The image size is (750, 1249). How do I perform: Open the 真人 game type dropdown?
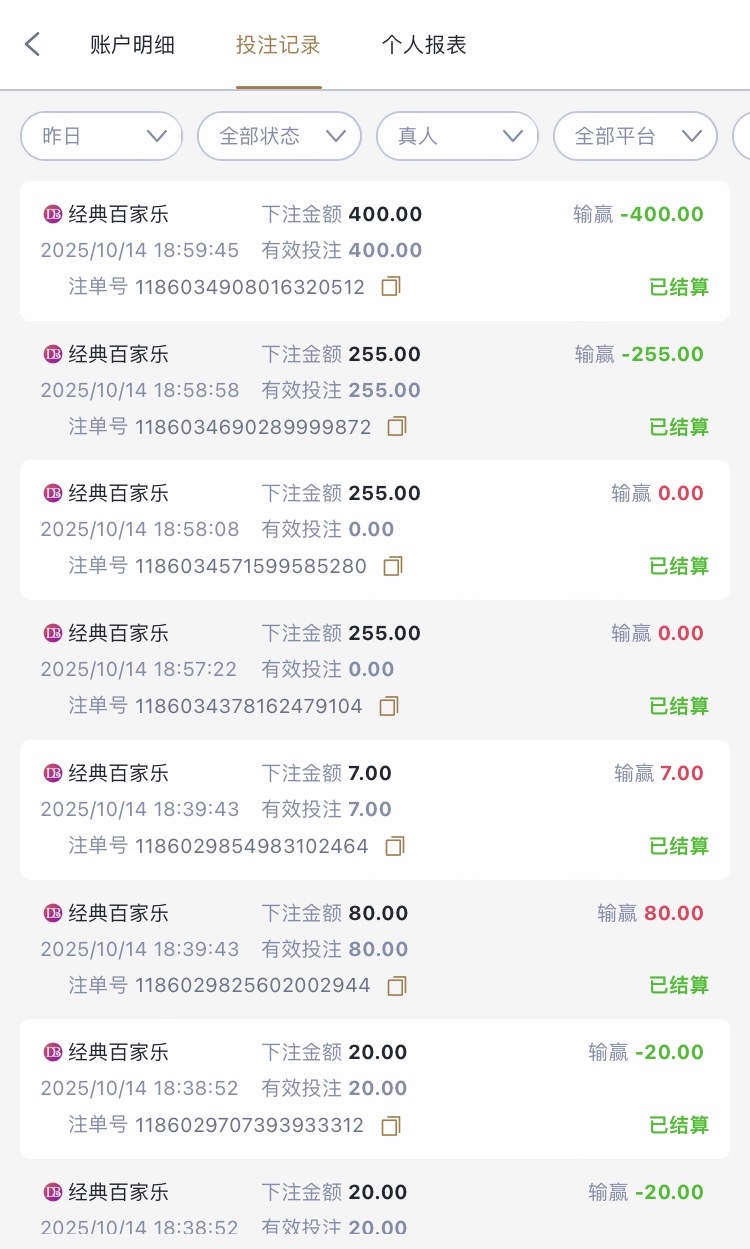[457, 136]
